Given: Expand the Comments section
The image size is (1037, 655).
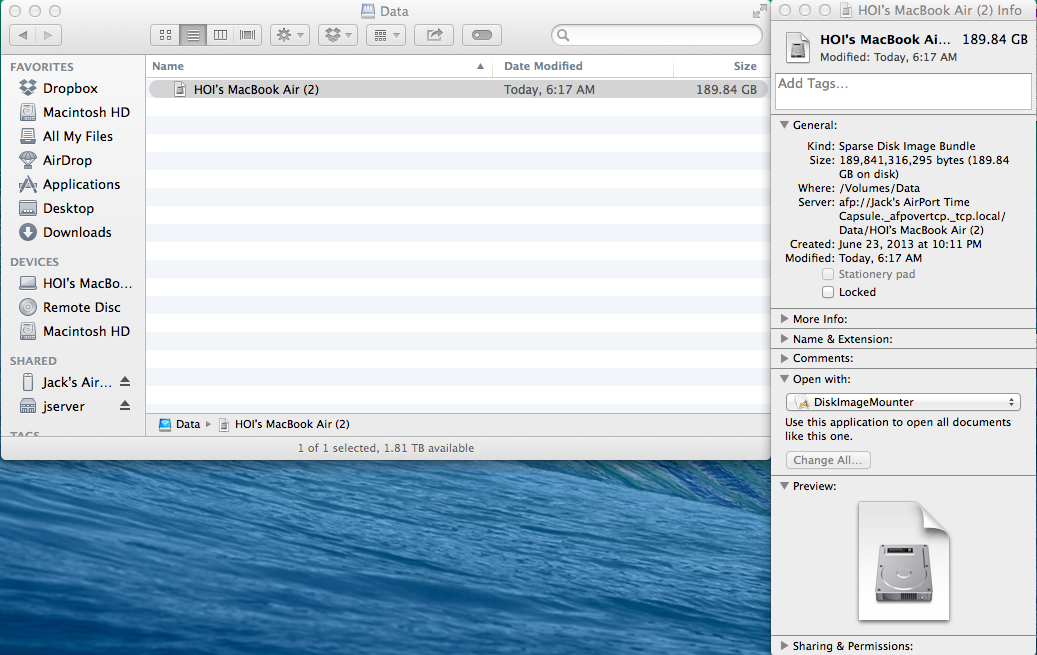Looking at the screenshot, I should click(784, 358).
